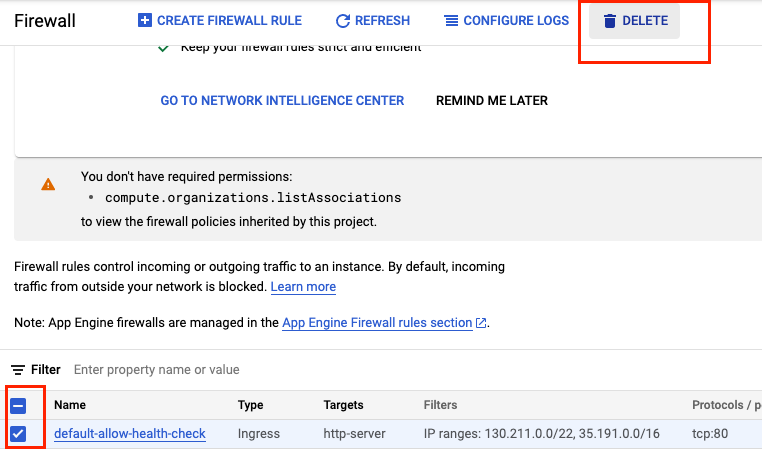Click the Filters column header
The width and height of the screenshot is (762, 454).
pyautogui.click(x=440, y=405)
